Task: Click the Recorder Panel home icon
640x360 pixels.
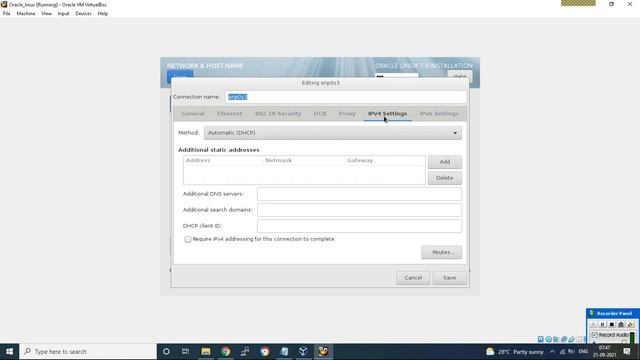Action: [x=621, y=324]
